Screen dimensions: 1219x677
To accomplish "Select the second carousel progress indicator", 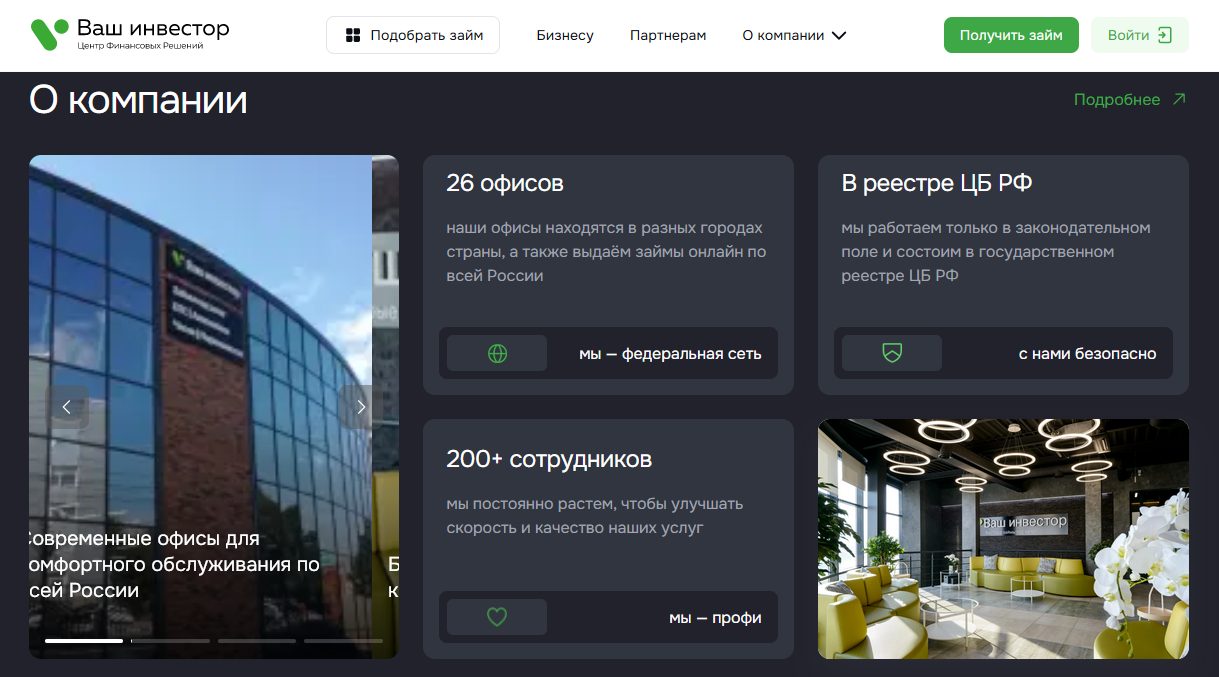I will tap(170, 640).
